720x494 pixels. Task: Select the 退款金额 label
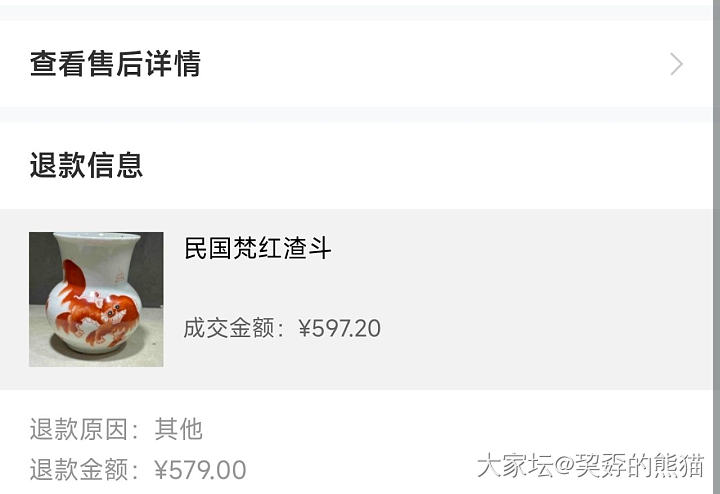pos(79,470)
